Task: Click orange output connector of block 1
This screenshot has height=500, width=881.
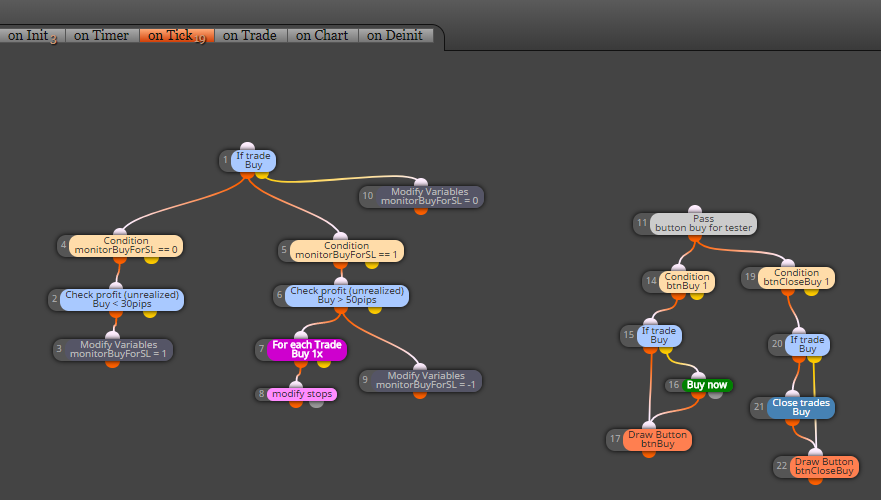Action: [247, 174]
